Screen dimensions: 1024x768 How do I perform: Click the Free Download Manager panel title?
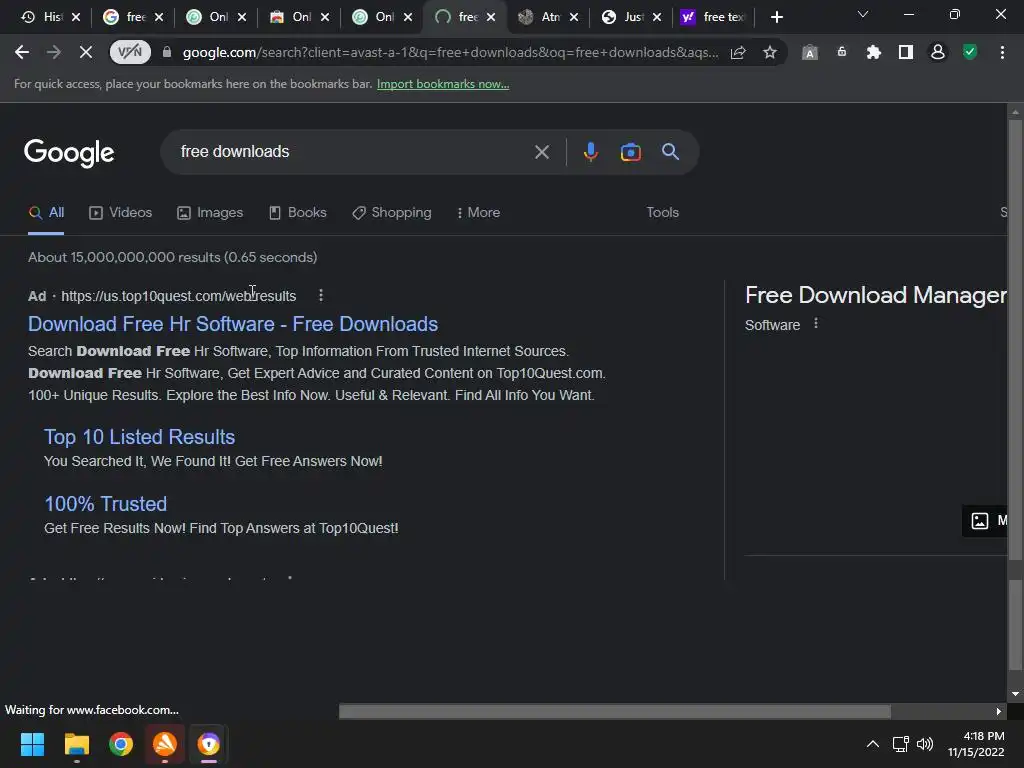[x=875, y=295]
